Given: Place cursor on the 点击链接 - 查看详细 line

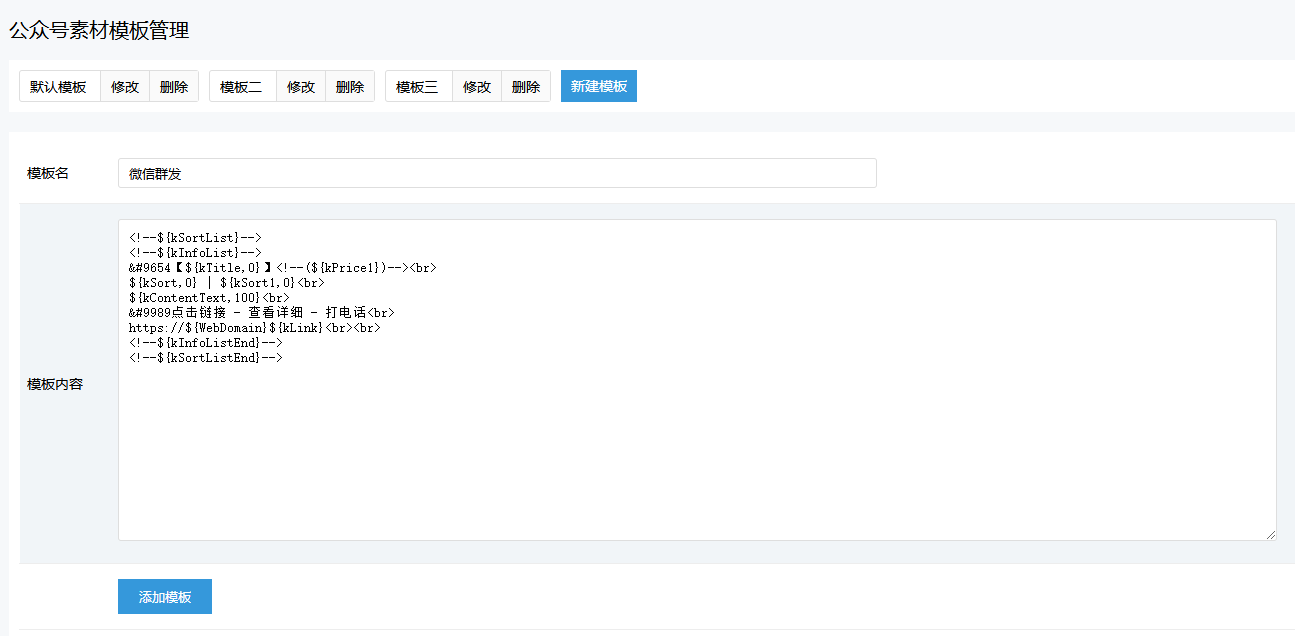Looking at the screenshot, I should pyautogui.click(x=261, y=313).
